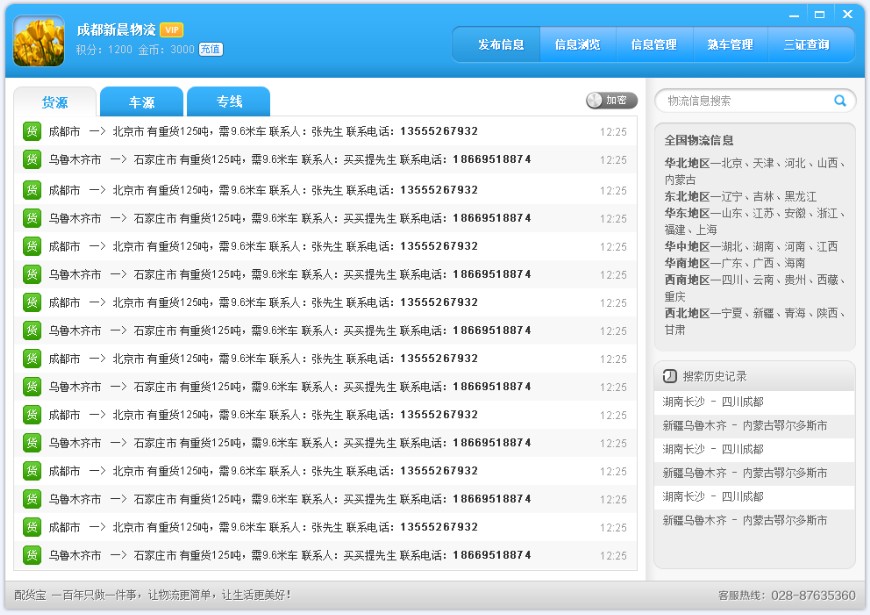
Task: Open the 三证查询 lookup page
Action: pyautogui.click(x=806, y=45)
